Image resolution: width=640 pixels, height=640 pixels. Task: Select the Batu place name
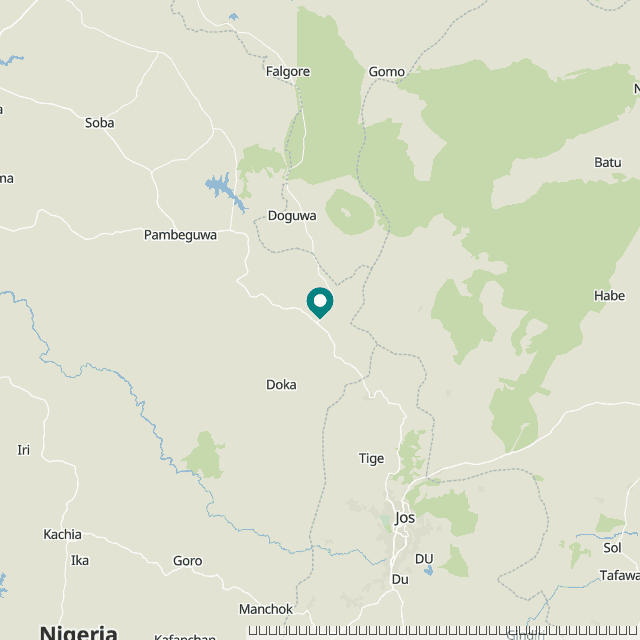[x=608, y=162]
